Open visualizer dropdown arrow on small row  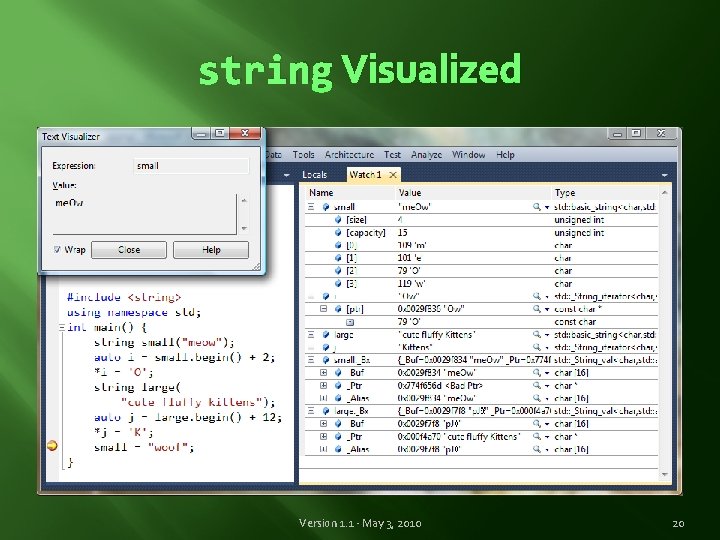click(547, 208)
